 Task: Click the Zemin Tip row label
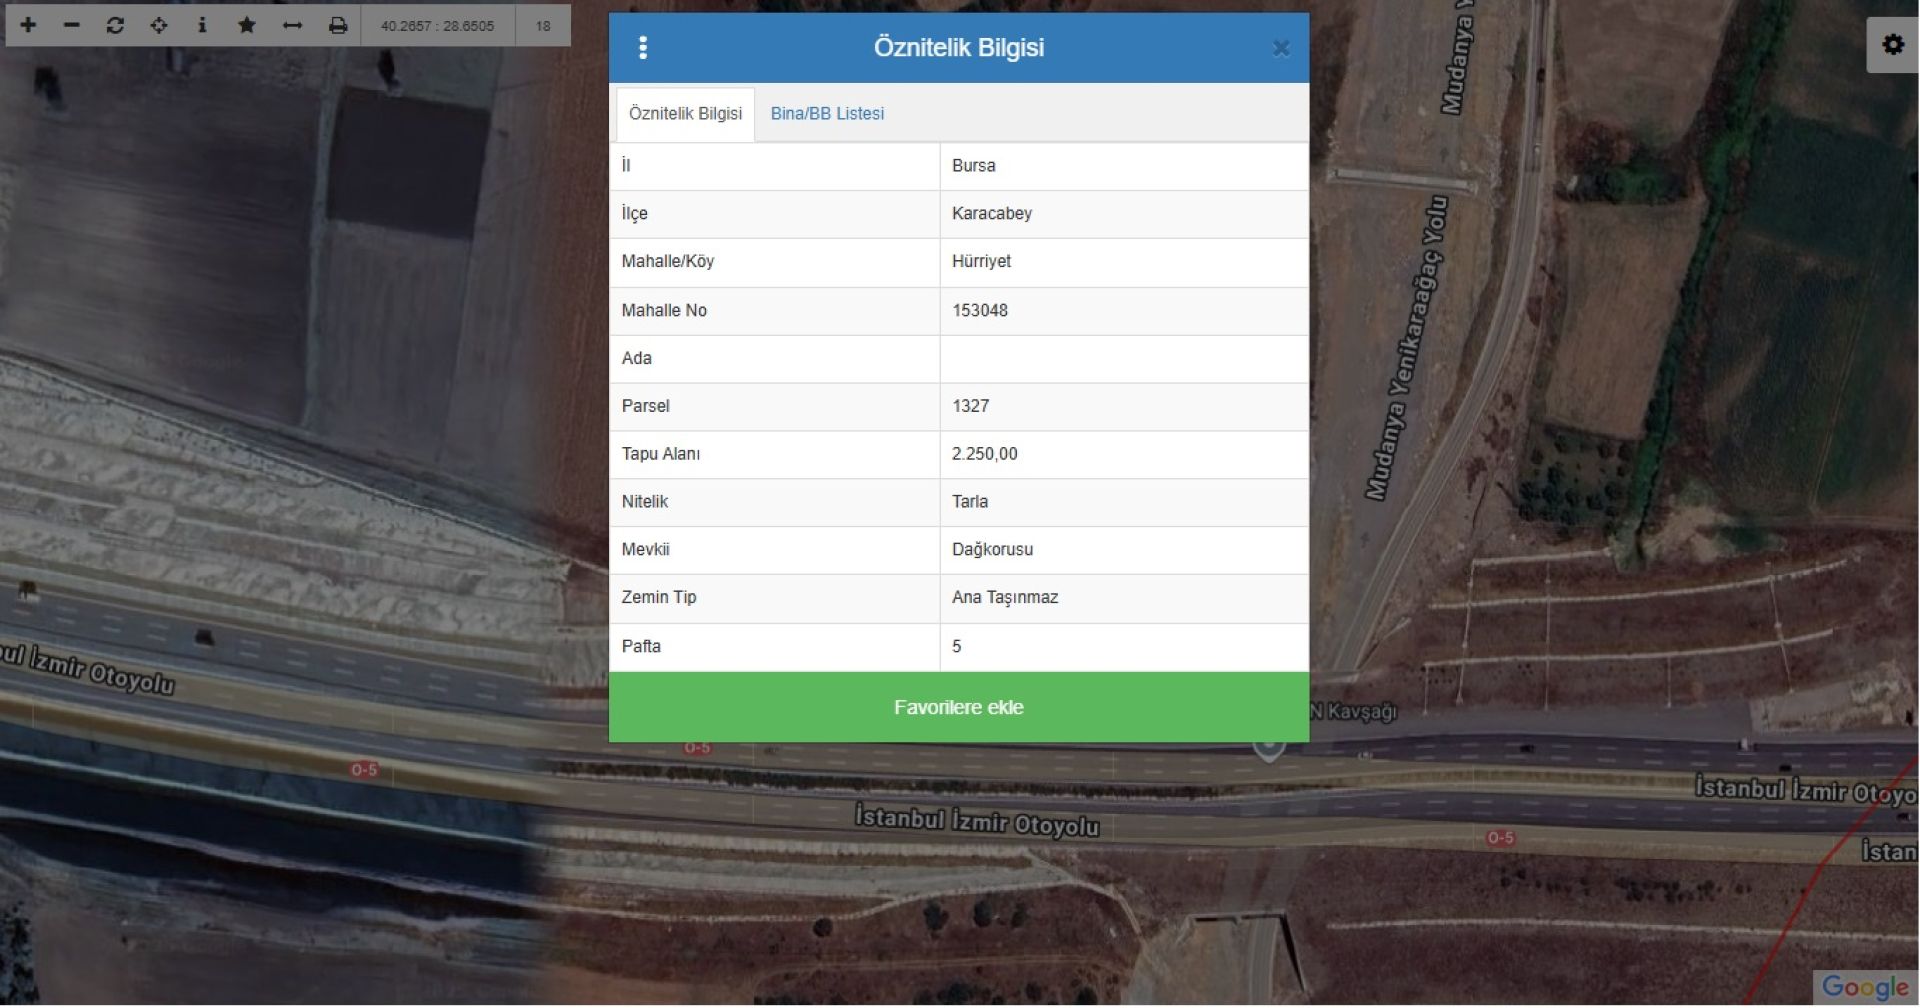[658, 597]
